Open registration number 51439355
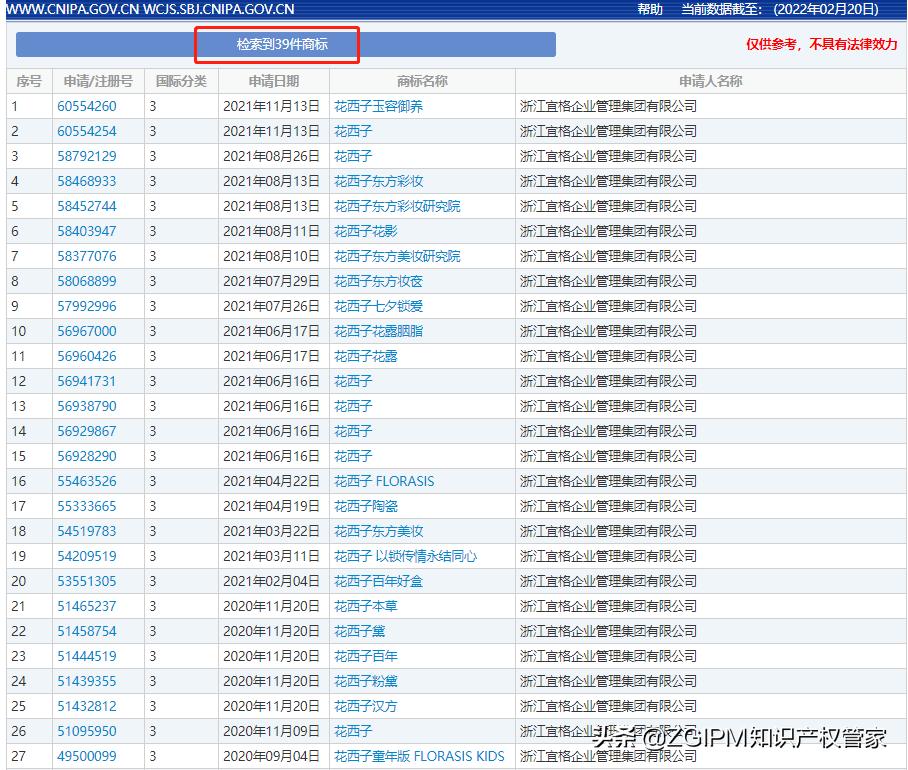 coord(87,681)
